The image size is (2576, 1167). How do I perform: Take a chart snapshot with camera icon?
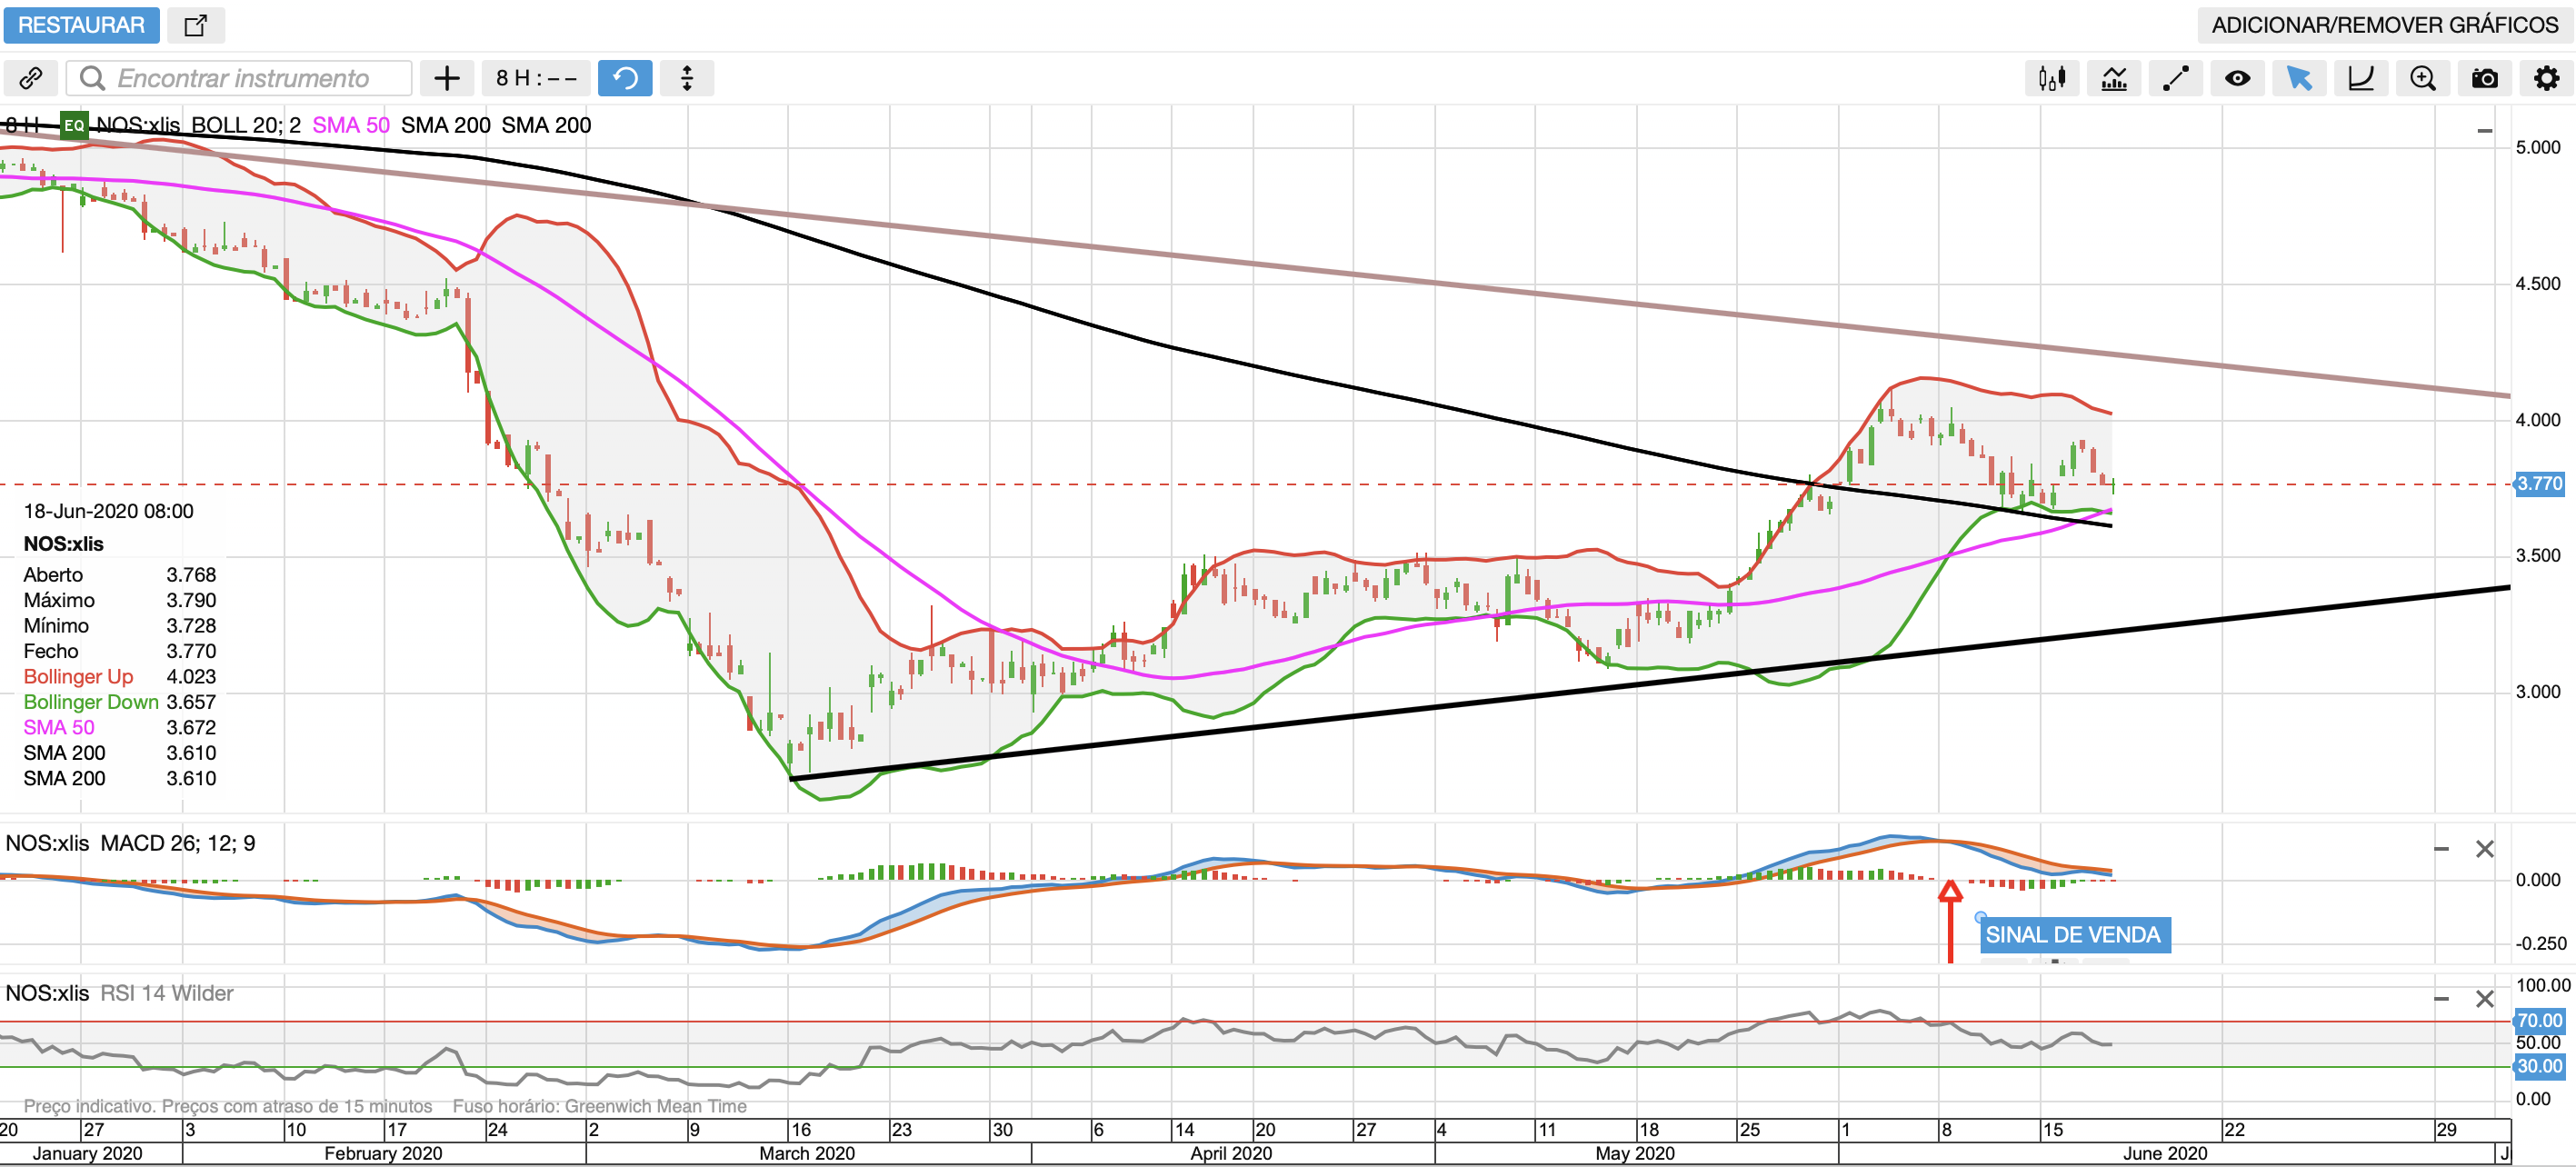coord(2484,78)
